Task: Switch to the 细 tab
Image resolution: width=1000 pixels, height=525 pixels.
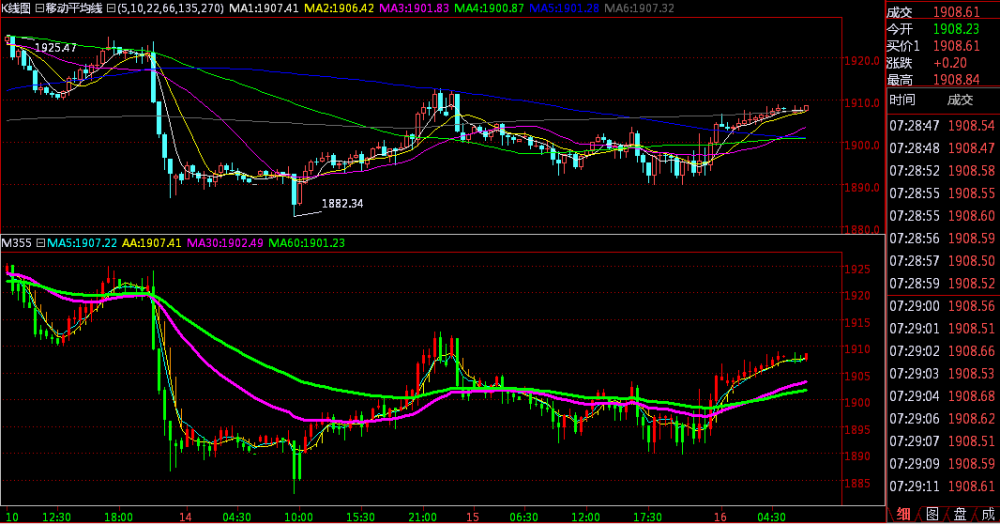Action: tap(903, 515)
